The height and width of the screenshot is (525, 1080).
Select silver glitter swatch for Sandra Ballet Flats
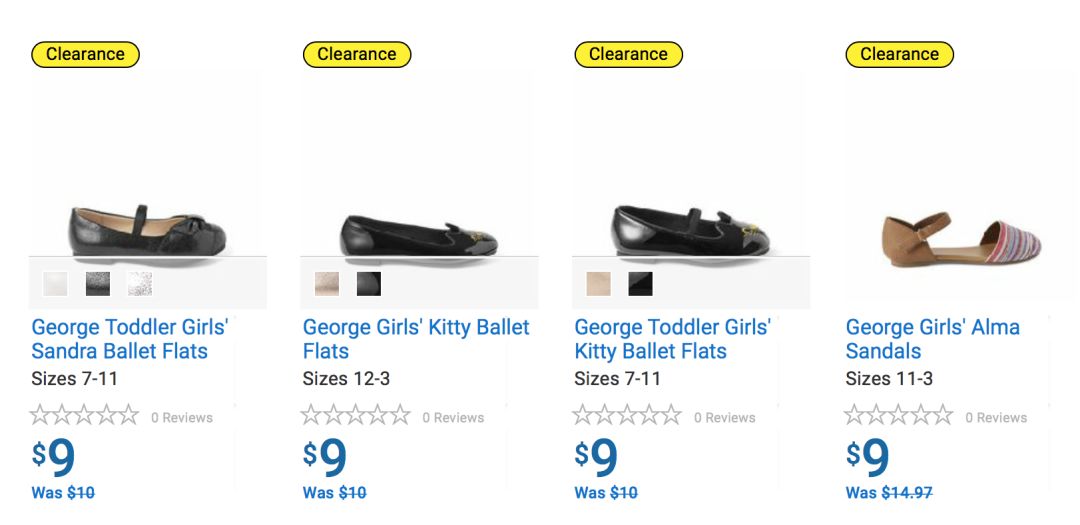(x=139, y=284)
